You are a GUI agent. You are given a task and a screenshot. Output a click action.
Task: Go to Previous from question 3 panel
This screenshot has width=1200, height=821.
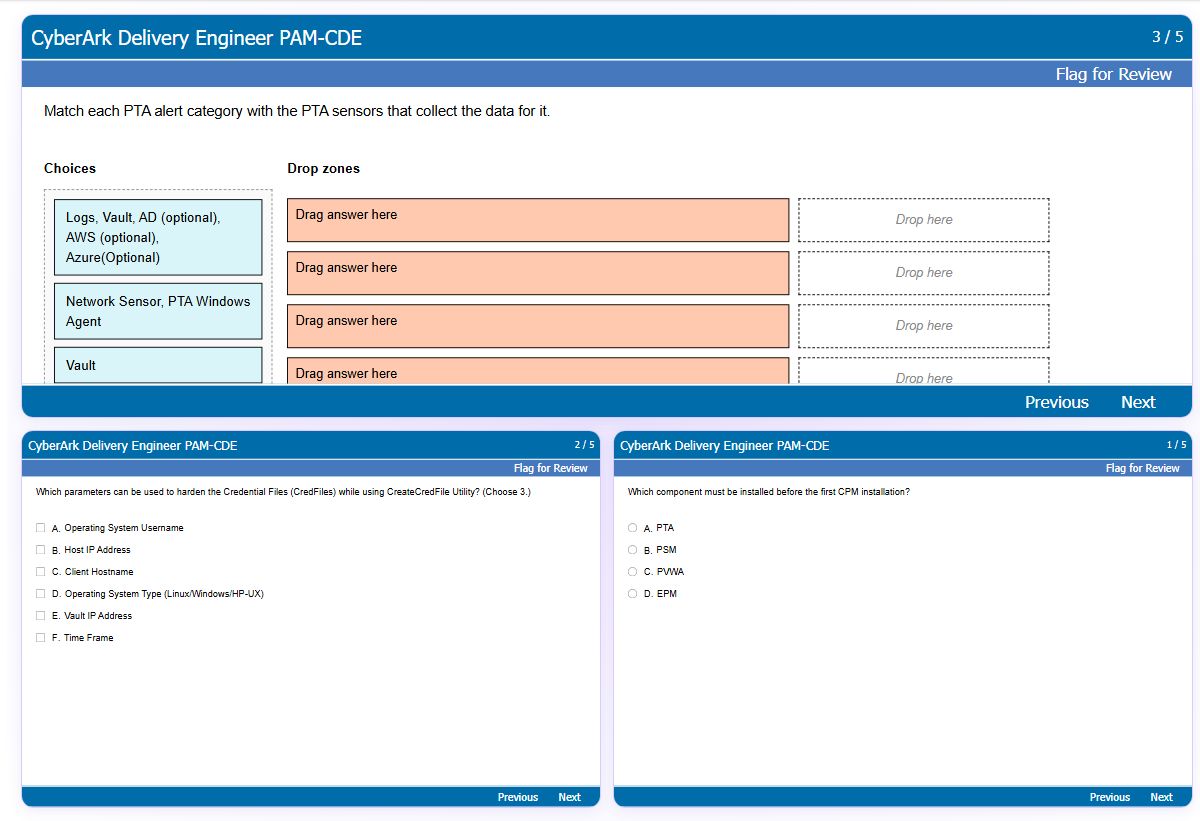1056,402
